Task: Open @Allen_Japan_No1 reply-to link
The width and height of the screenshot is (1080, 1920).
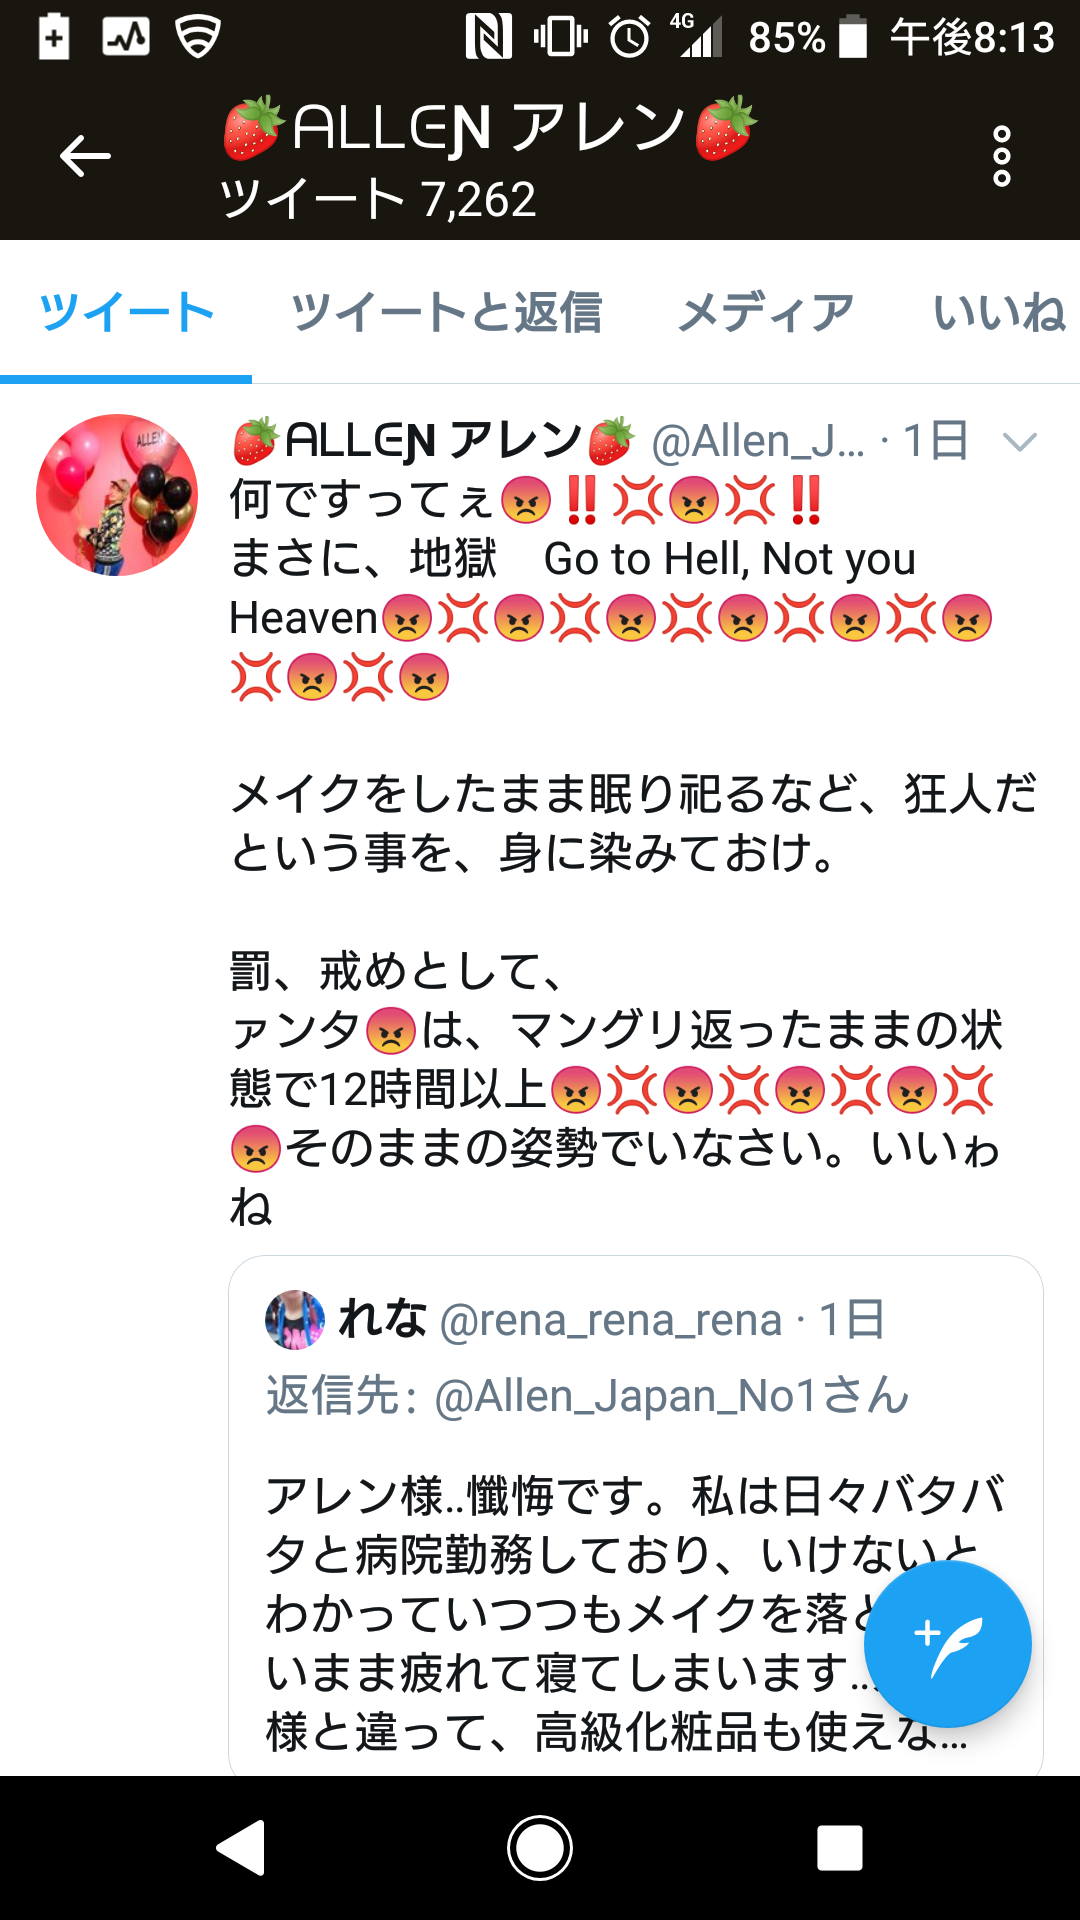Action: pos(627,1396)
